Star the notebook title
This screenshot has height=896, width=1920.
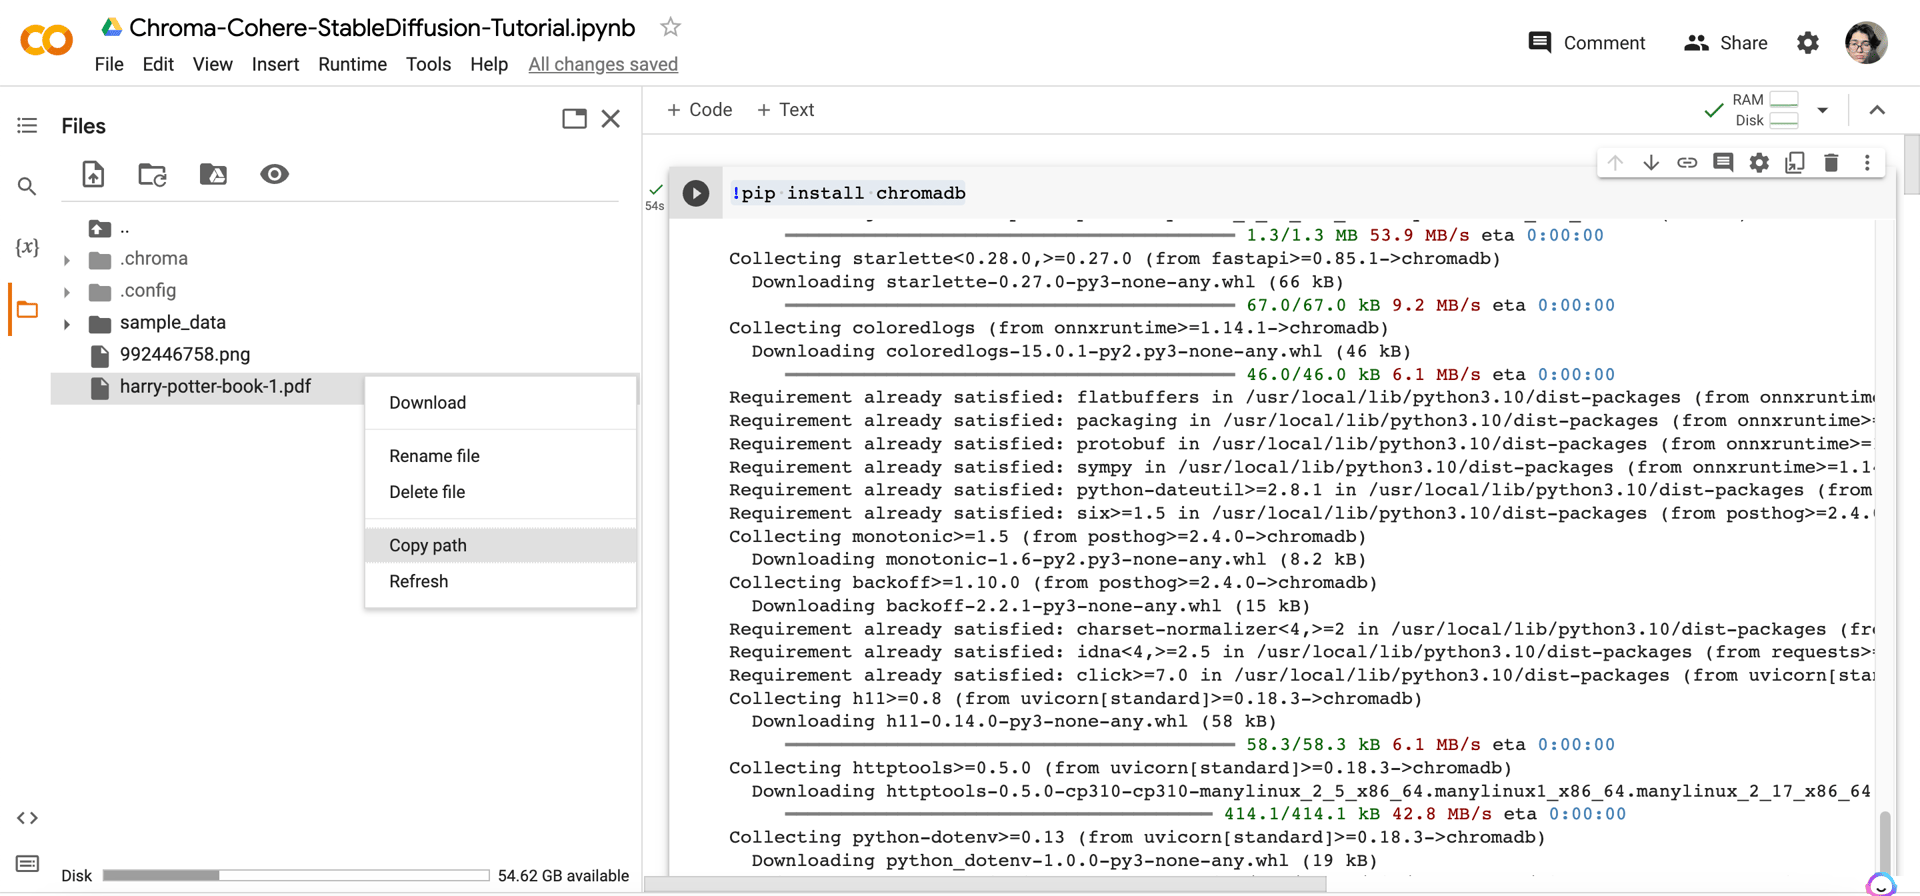click(x=670, y=28)
